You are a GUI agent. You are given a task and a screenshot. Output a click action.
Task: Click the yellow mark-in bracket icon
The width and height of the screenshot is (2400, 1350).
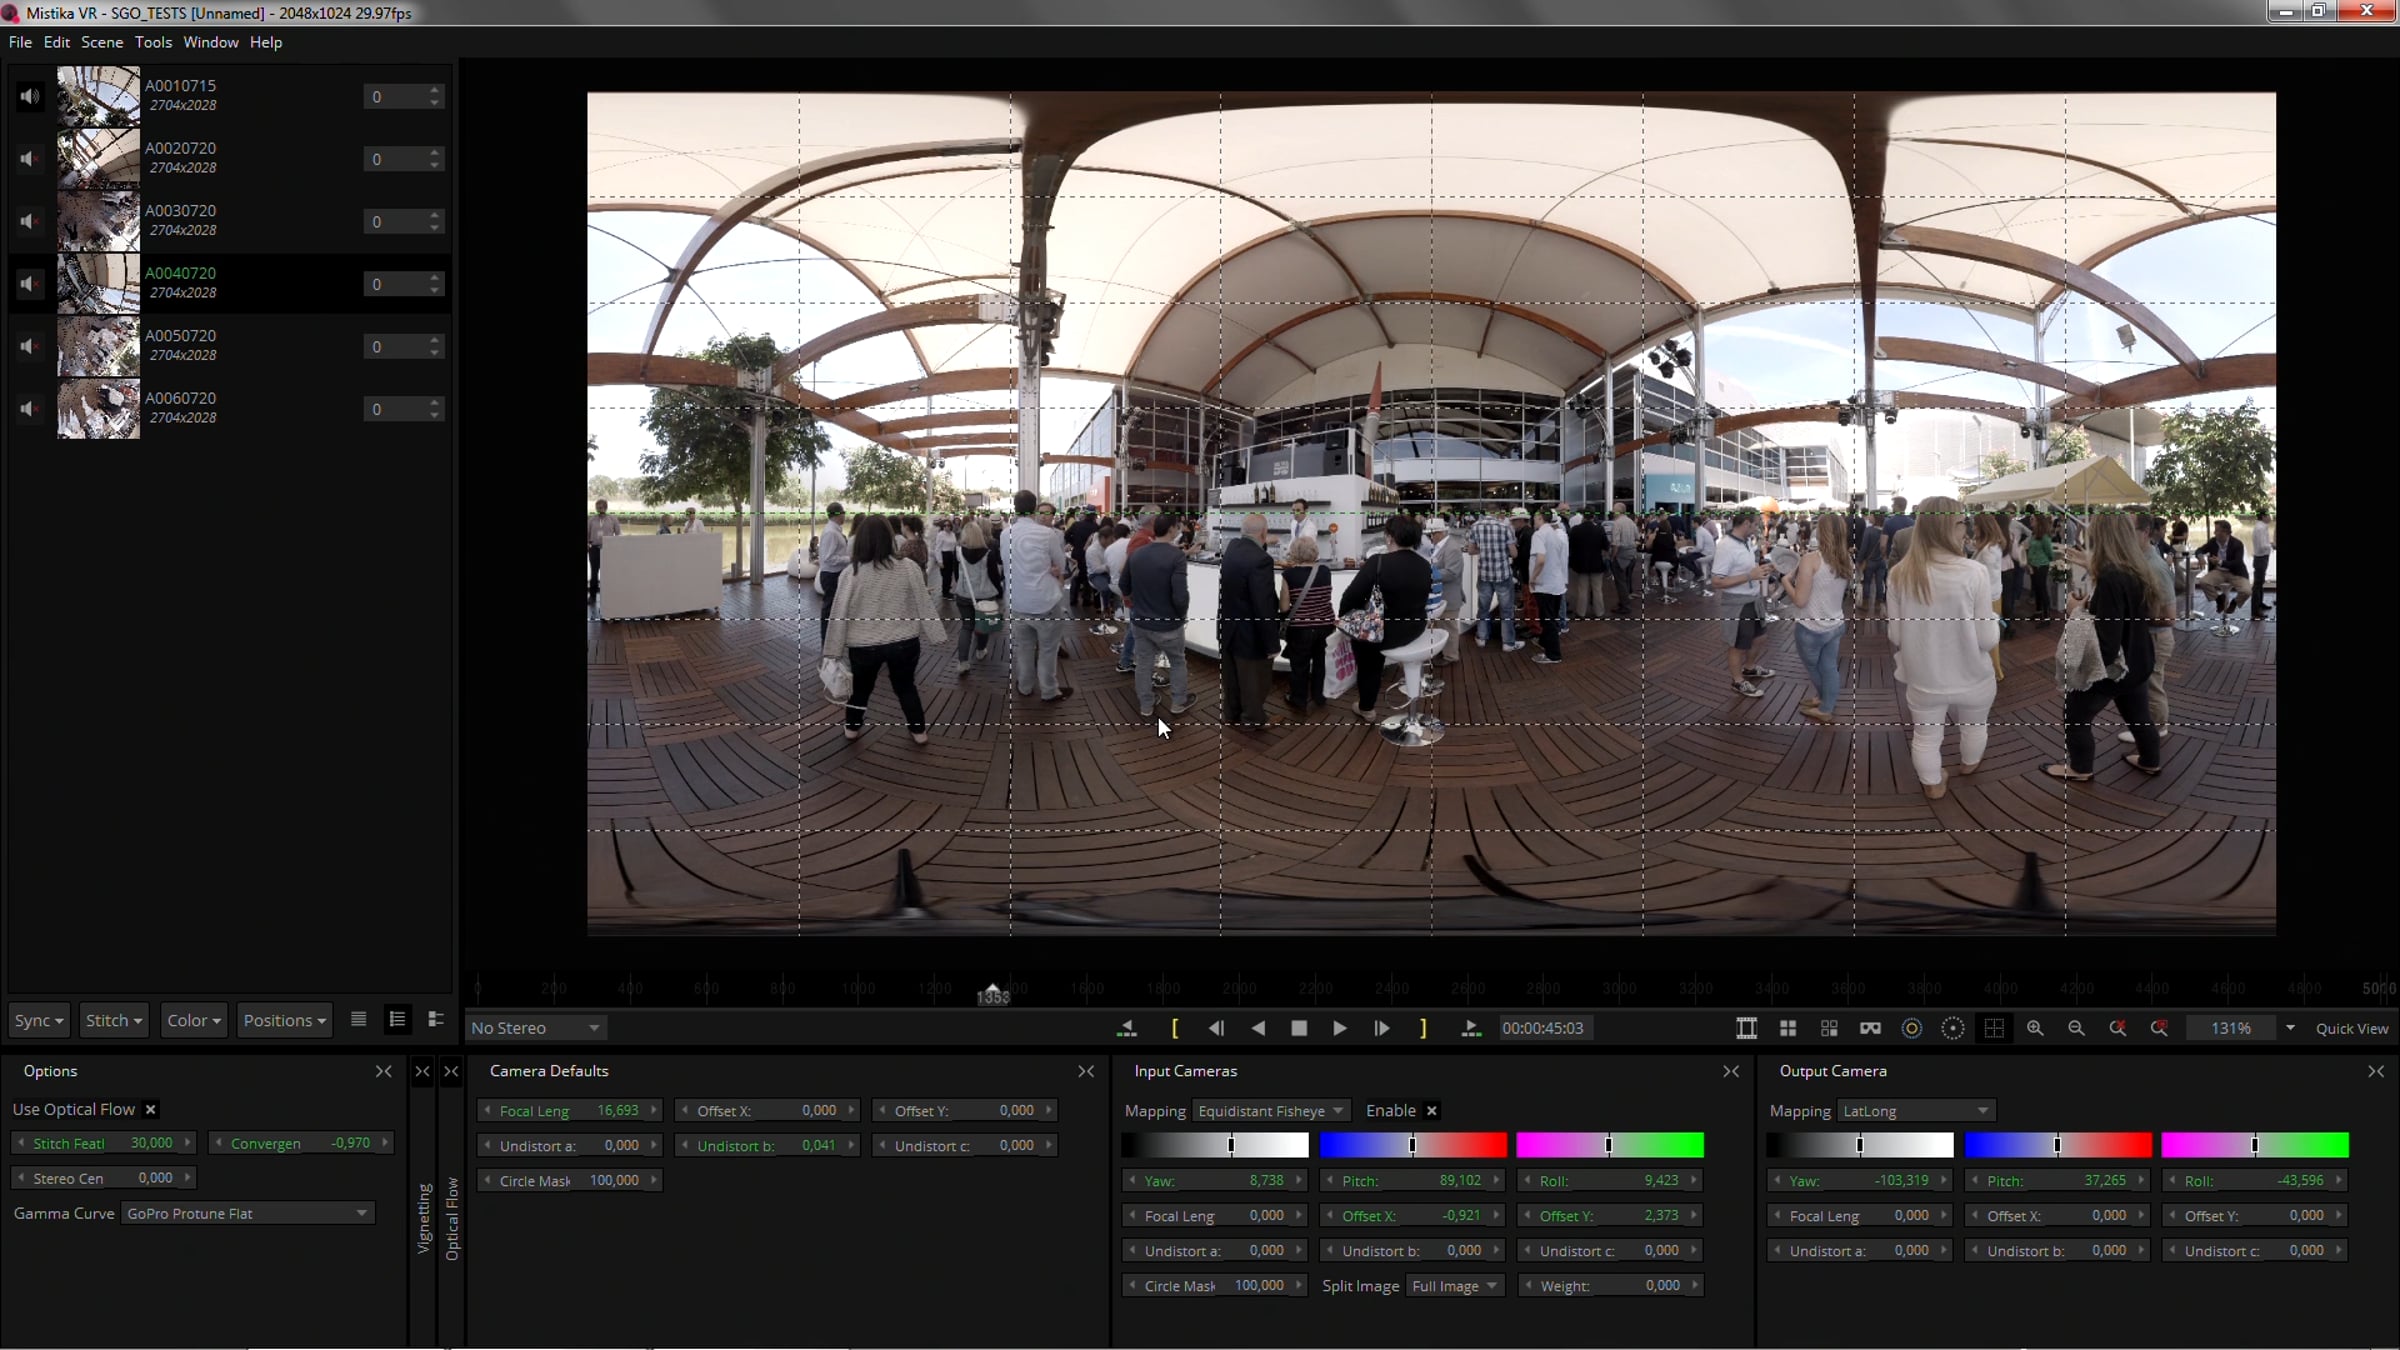[x=1175, y=1028]
